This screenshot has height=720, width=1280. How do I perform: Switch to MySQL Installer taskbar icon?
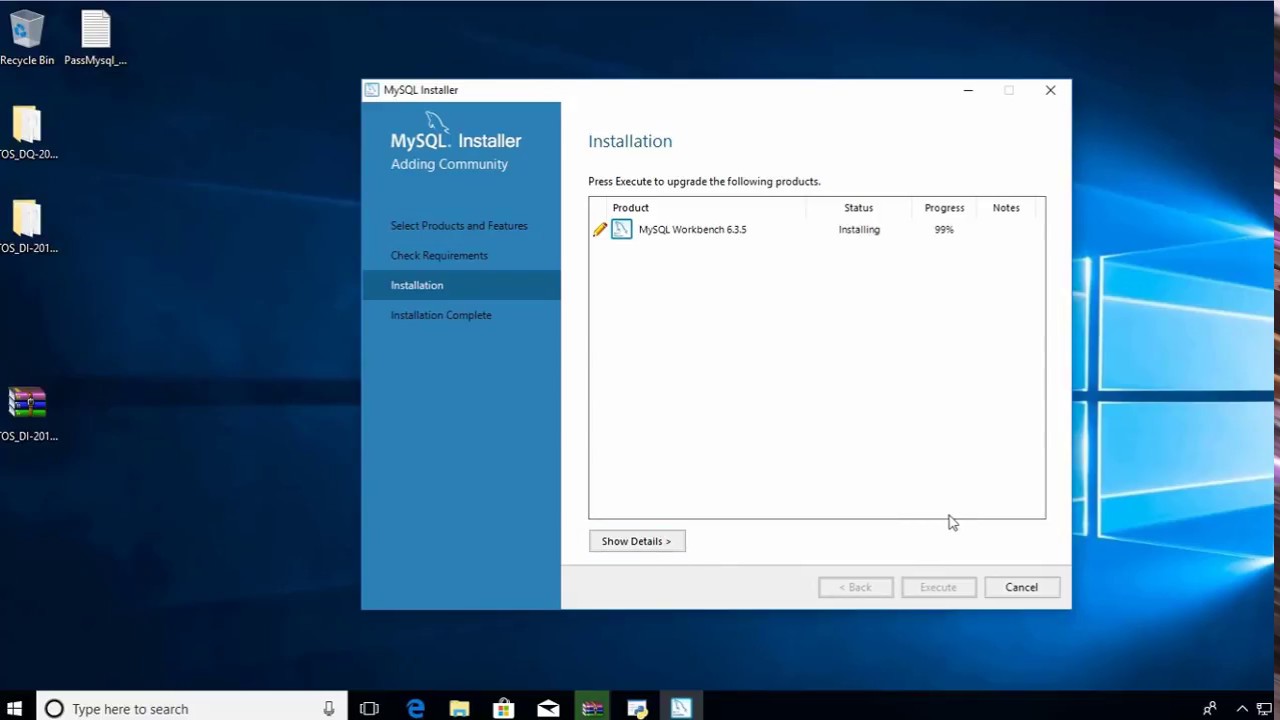coord(681,709)
